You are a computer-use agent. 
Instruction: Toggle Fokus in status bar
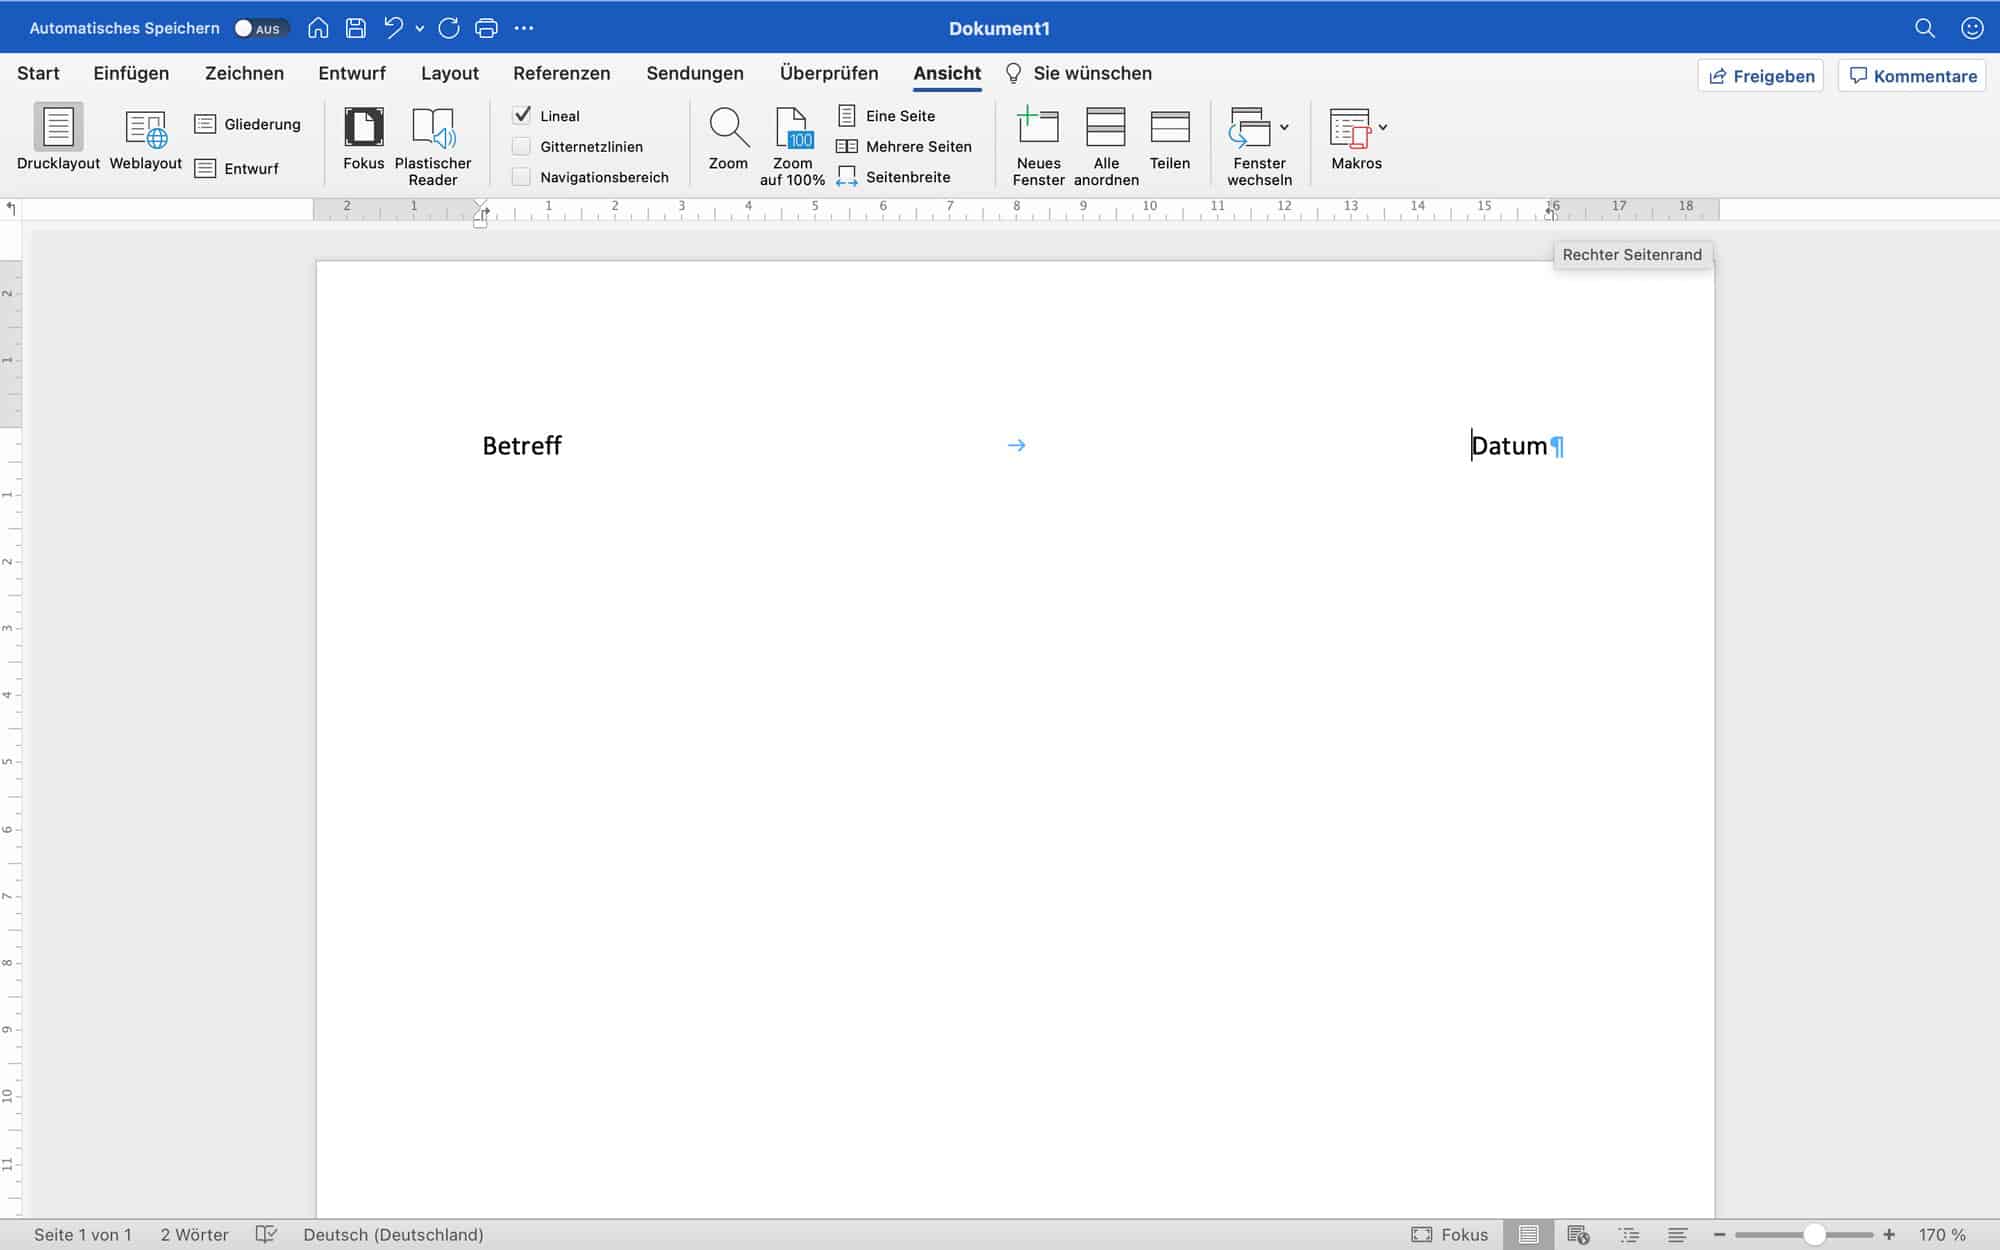[1450, 1235]
